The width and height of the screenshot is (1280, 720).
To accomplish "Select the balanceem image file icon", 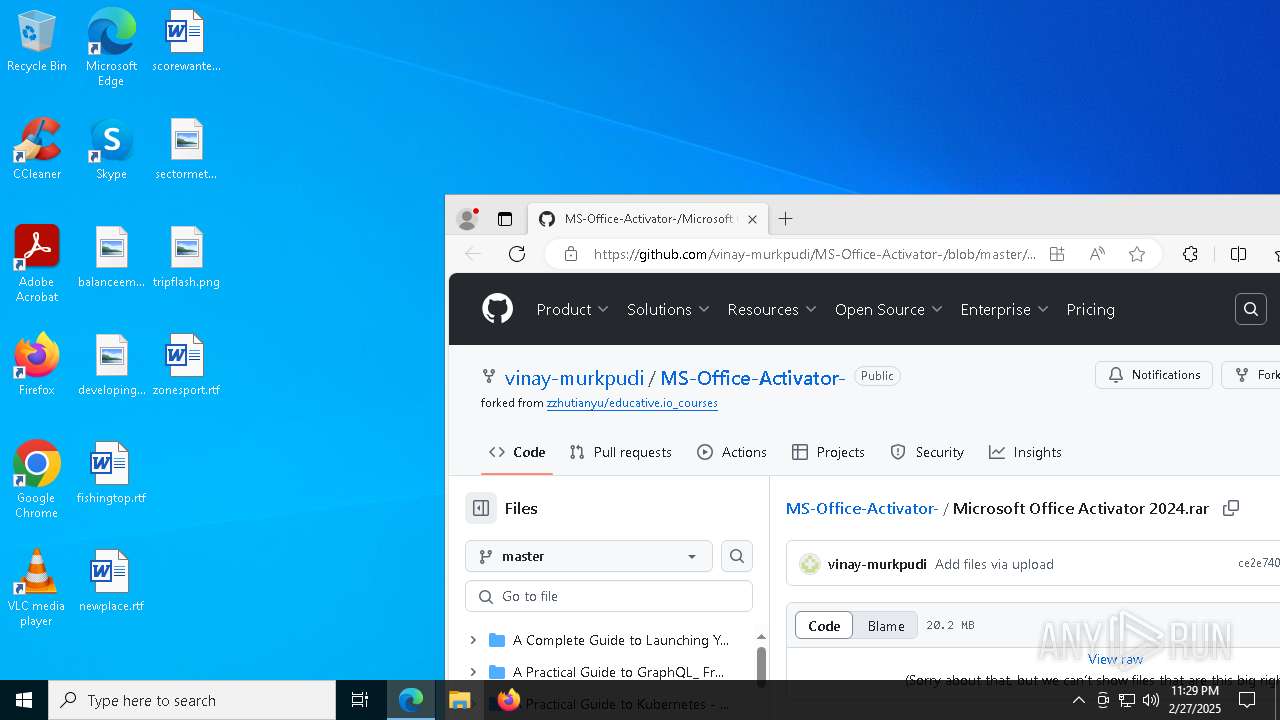I will point(111,258).
